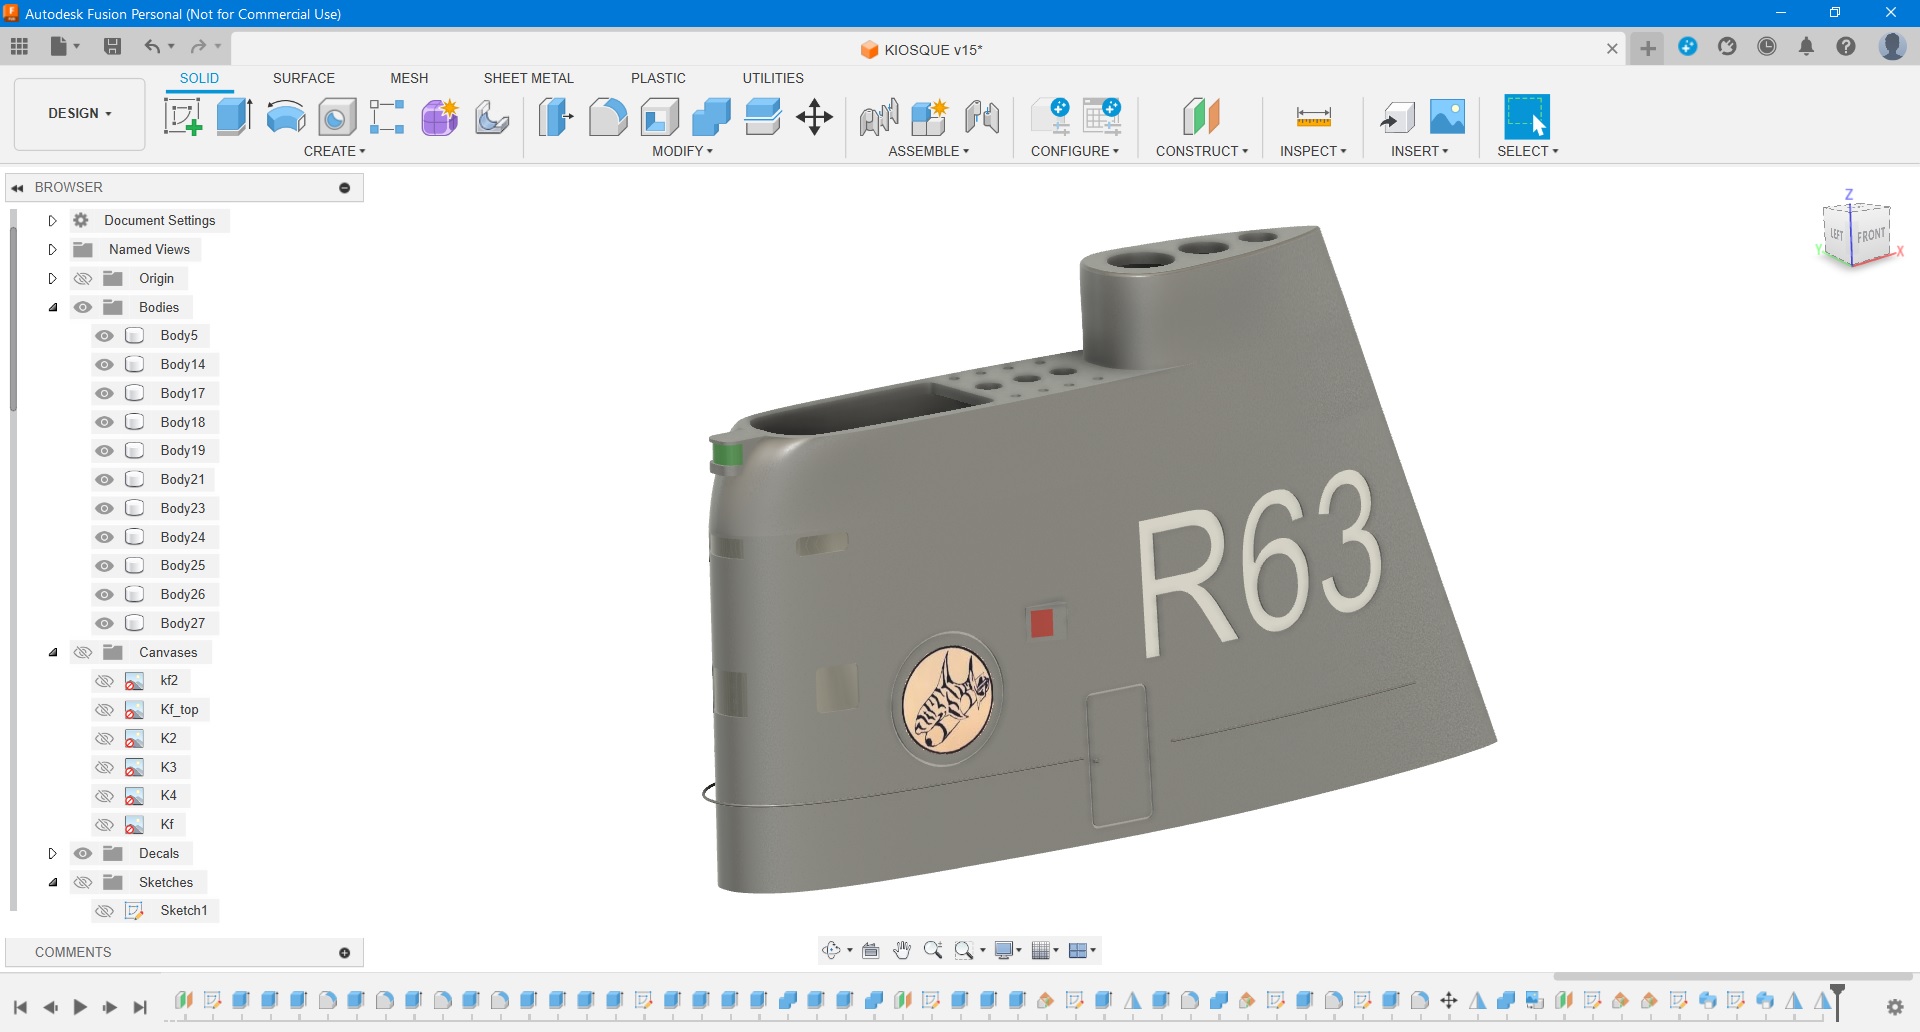Viewport: 1920px width, 1032px height.
Task: Open the DESIGN workspace dropdown
Action: [80, 114]
